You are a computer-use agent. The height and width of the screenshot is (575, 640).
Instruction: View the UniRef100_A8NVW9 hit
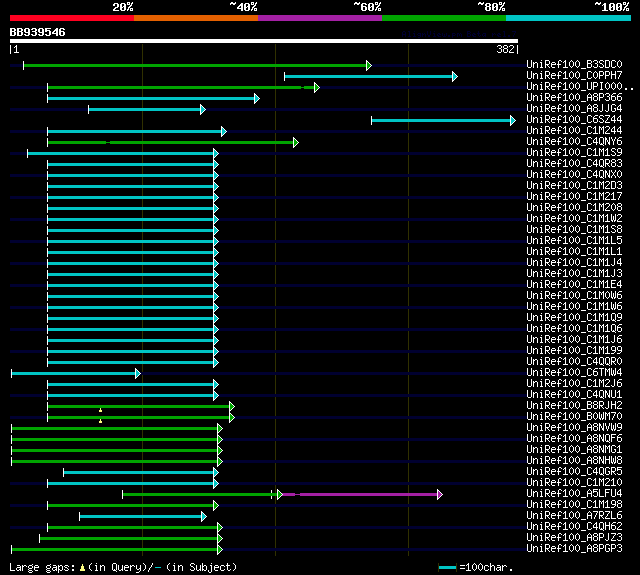click(x=574, y=428)
